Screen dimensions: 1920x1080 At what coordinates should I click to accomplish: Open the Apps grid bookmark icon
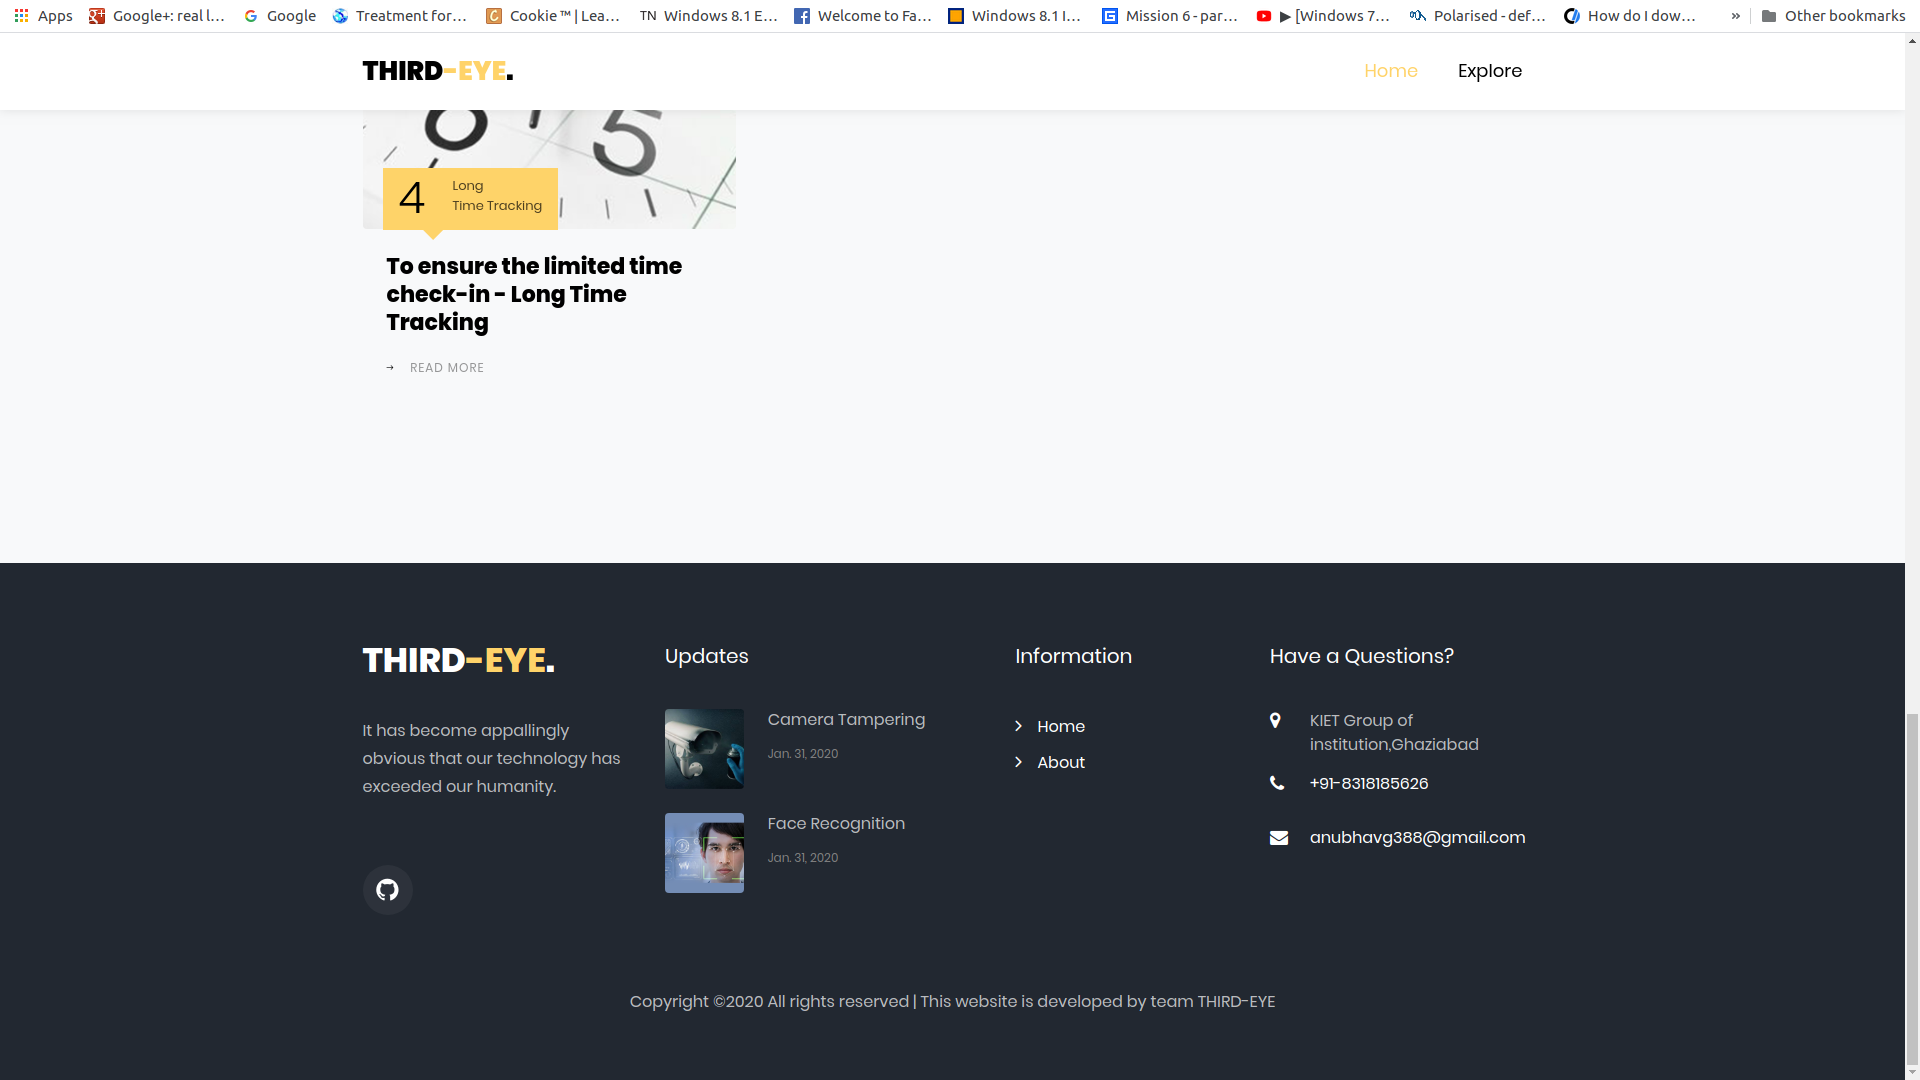(x=21, y=16)
